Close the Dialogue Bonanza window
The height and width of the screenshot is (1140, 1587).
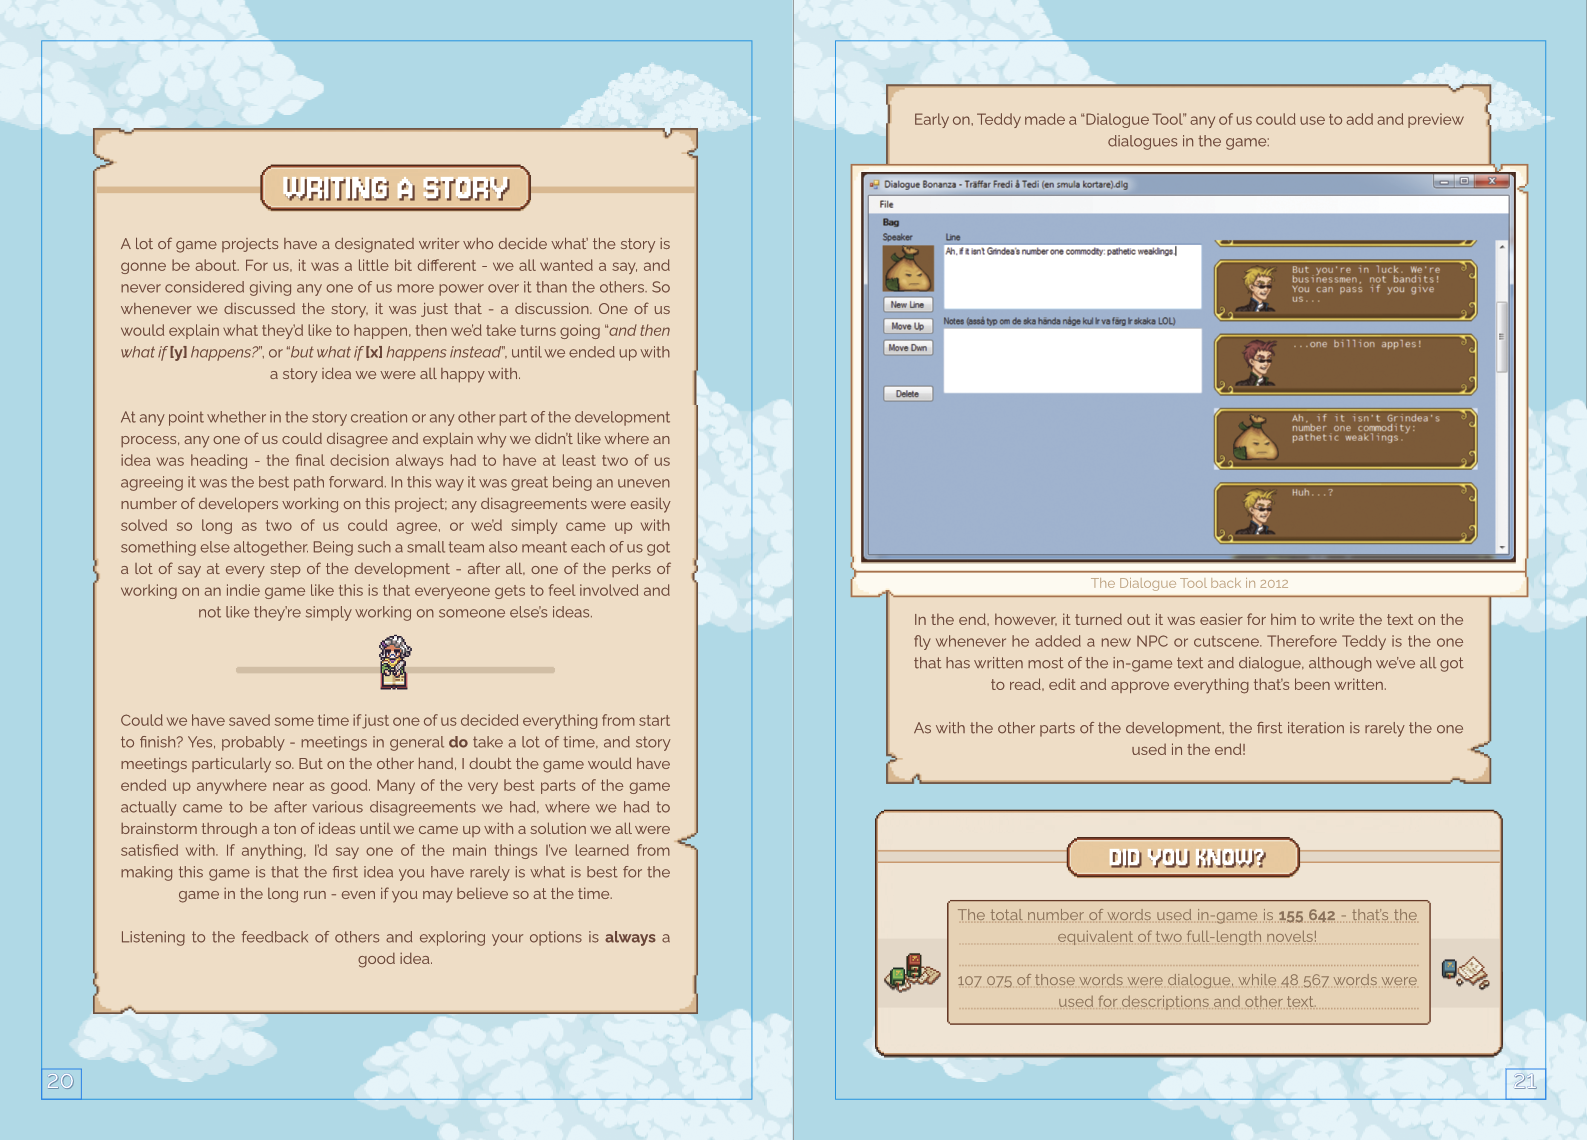1492,181
